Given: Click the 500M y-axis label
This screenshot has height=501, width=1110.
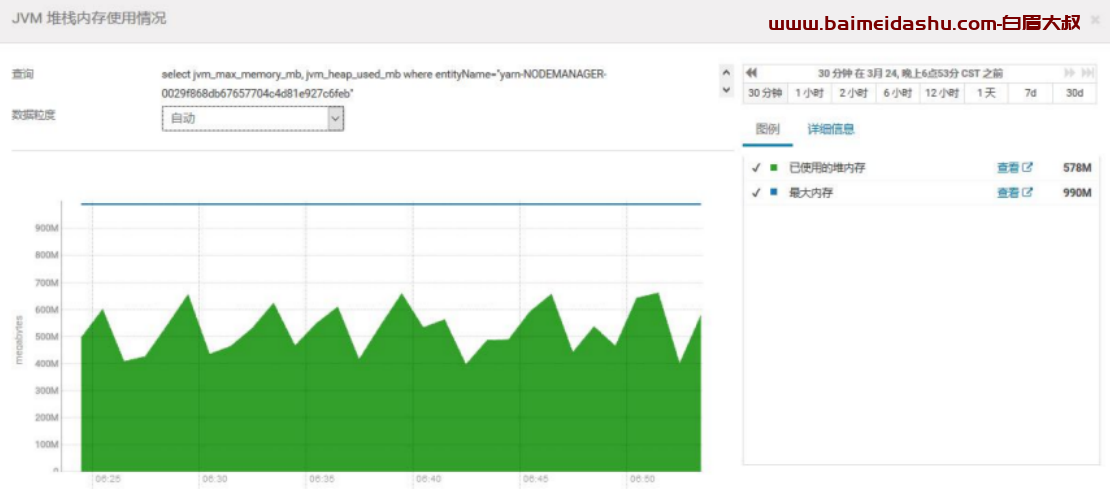Looking at the screenshot, I should click(45, 337).
